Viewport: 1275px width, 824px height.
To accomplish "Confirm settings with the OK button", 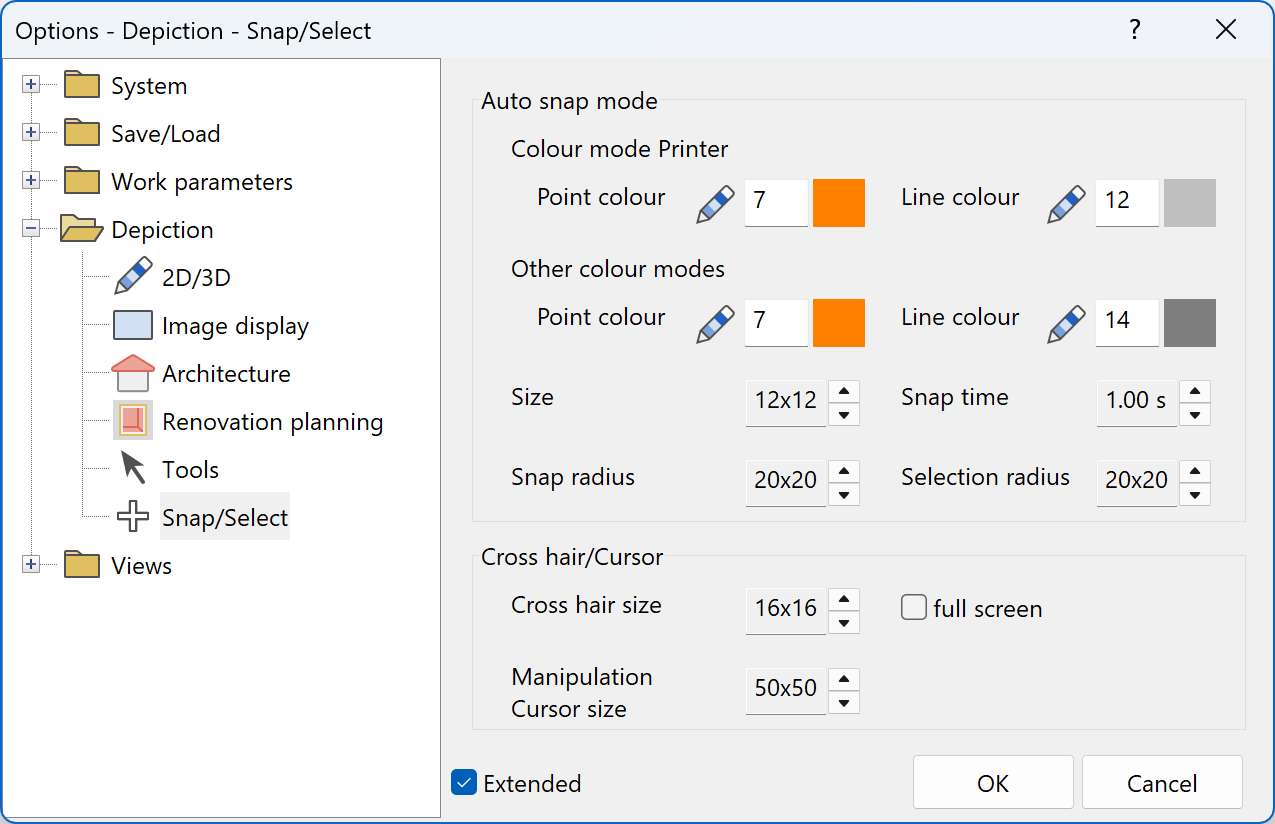I will click(992, 782).
